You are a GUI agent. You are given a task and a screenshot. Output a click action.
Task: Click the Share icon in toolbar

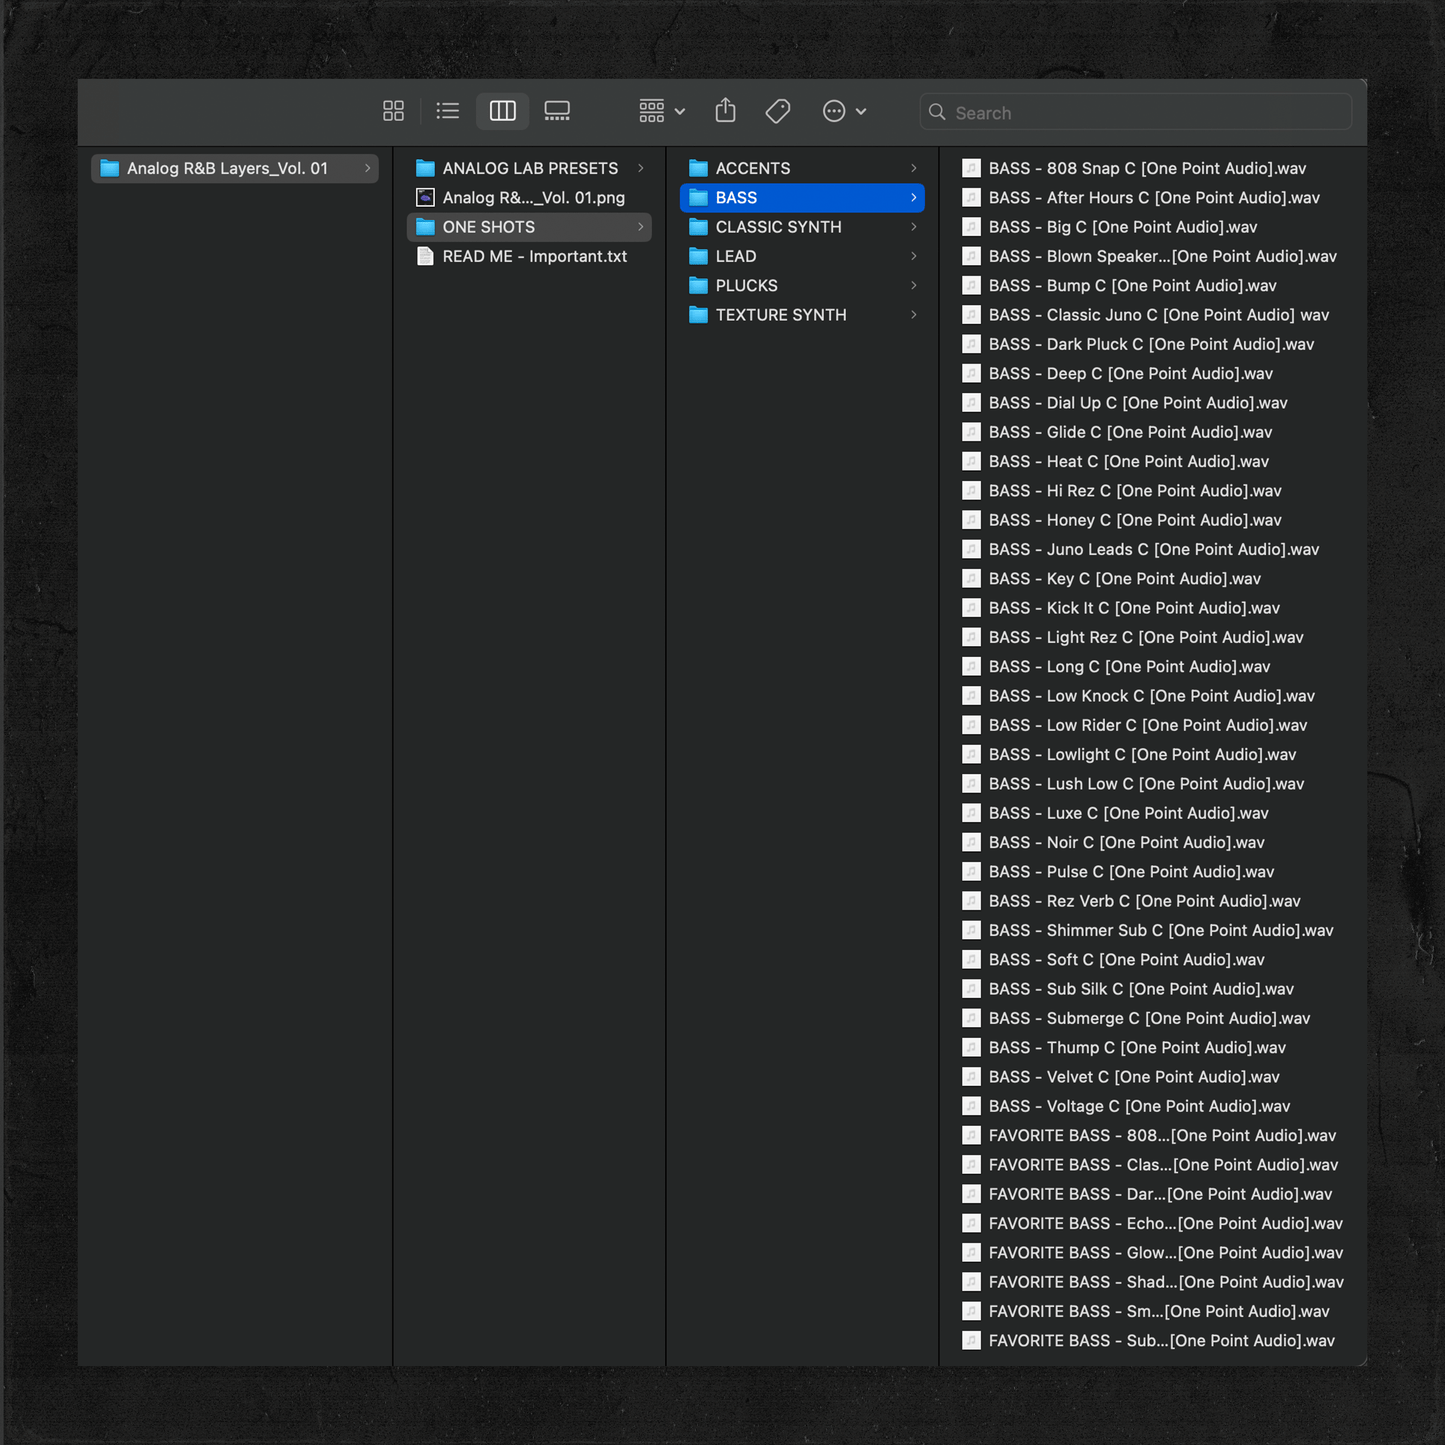pyautogui.click(x=726, y=111)
